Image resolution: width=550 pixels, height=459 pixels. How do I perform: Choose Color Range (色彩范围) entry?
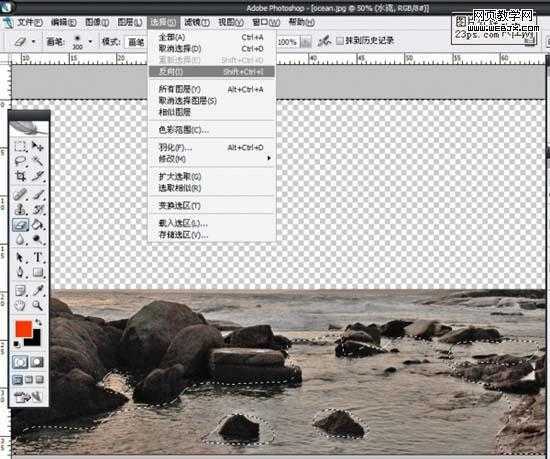pos(212,130)
